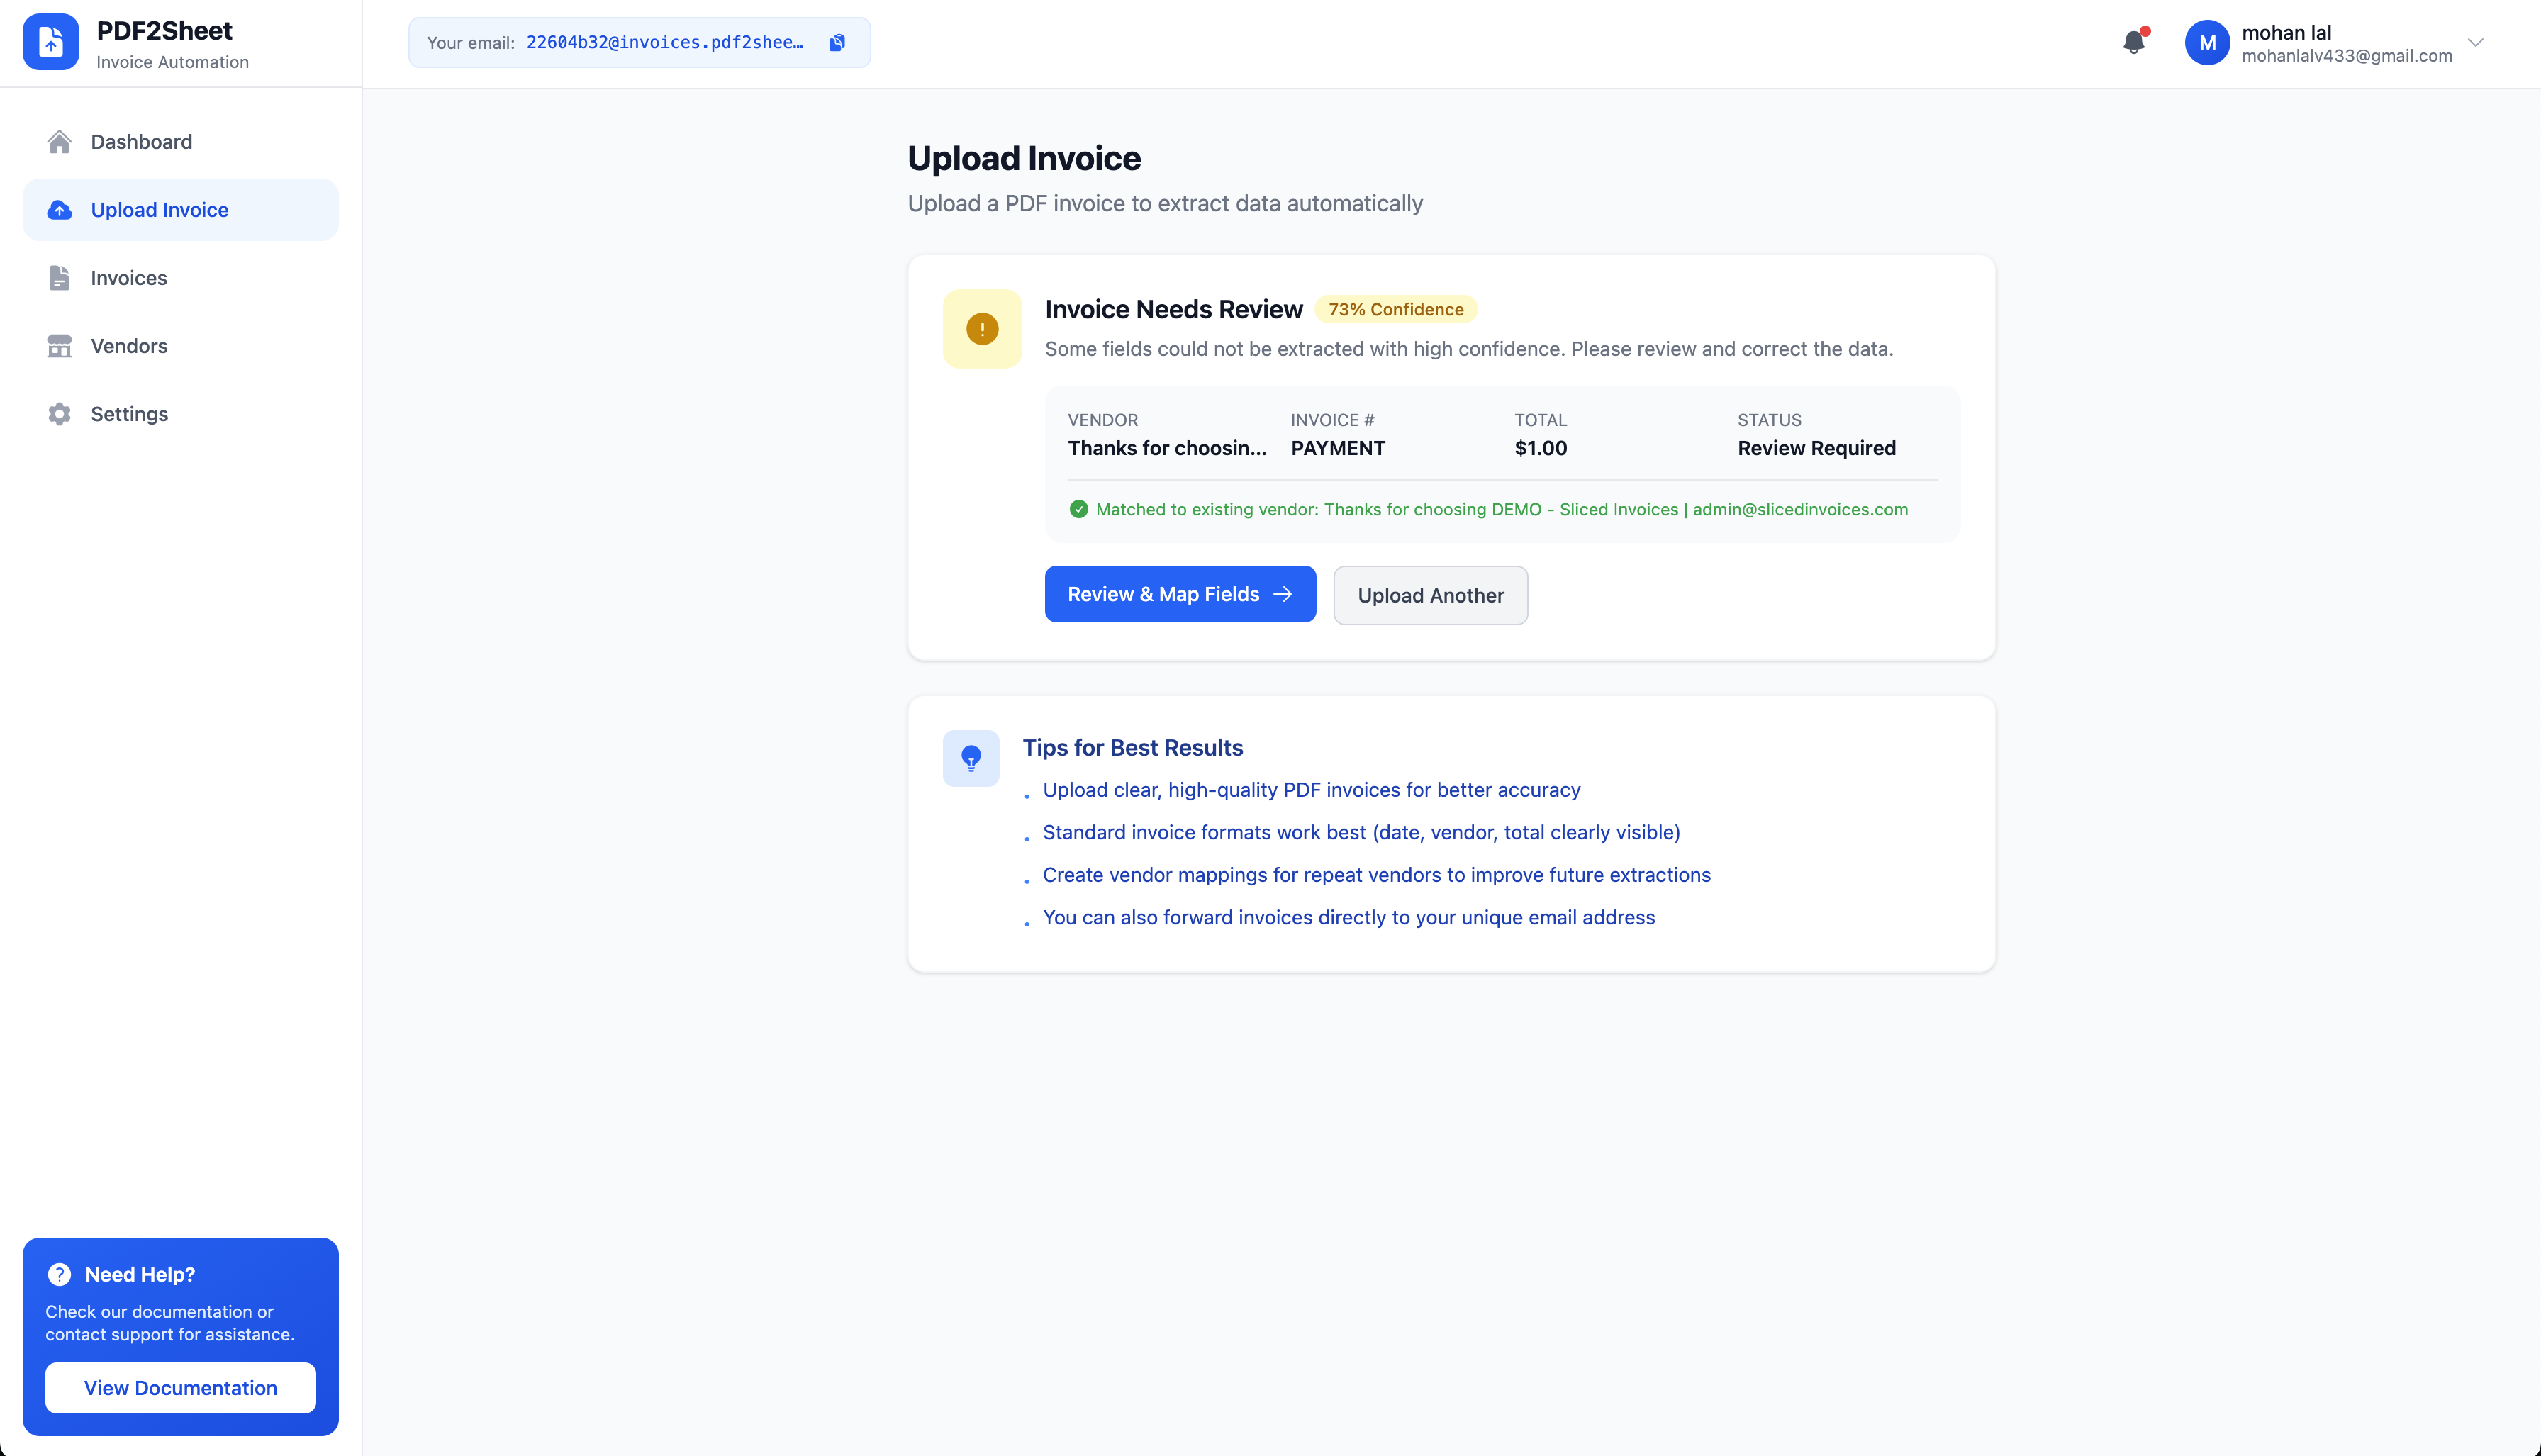Click Review & Map Fields button
Viewport: 2541px width, 1456px height.
tap(1179, 594)
